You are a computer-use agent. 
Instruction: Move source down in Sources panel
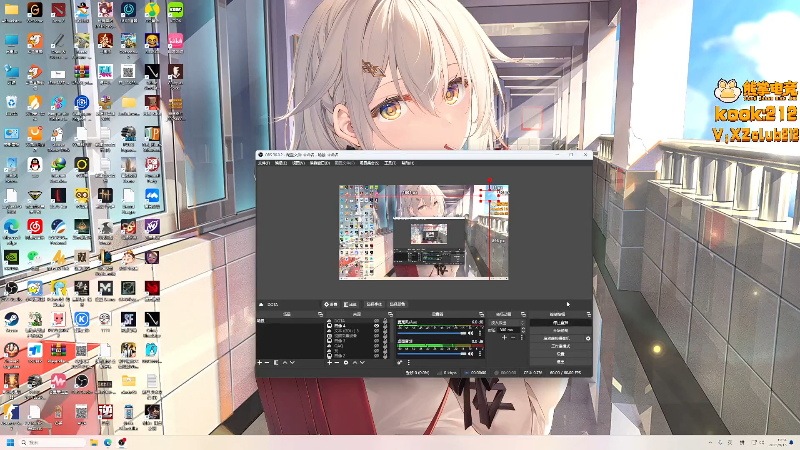pos(362,363)
